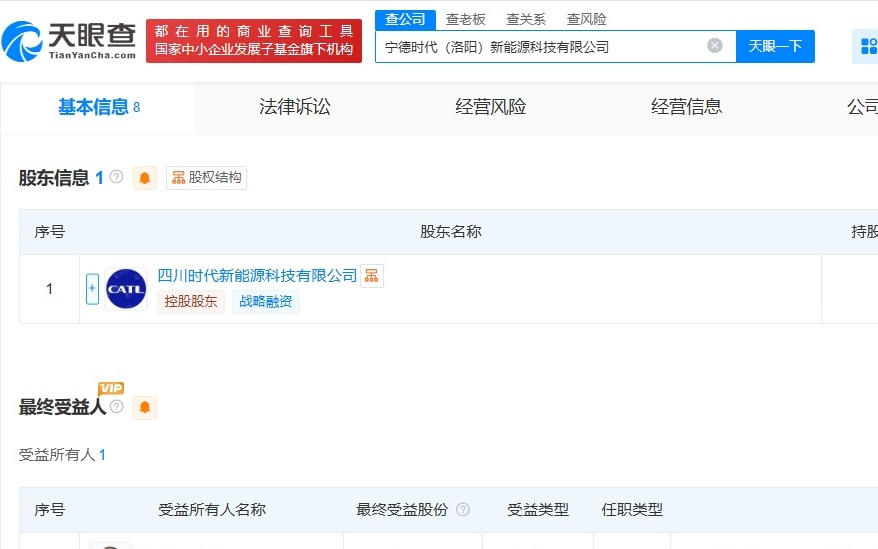The image size is (878, 549).
Task: Click the CATL shareholder logo
Action: point(126,289)
